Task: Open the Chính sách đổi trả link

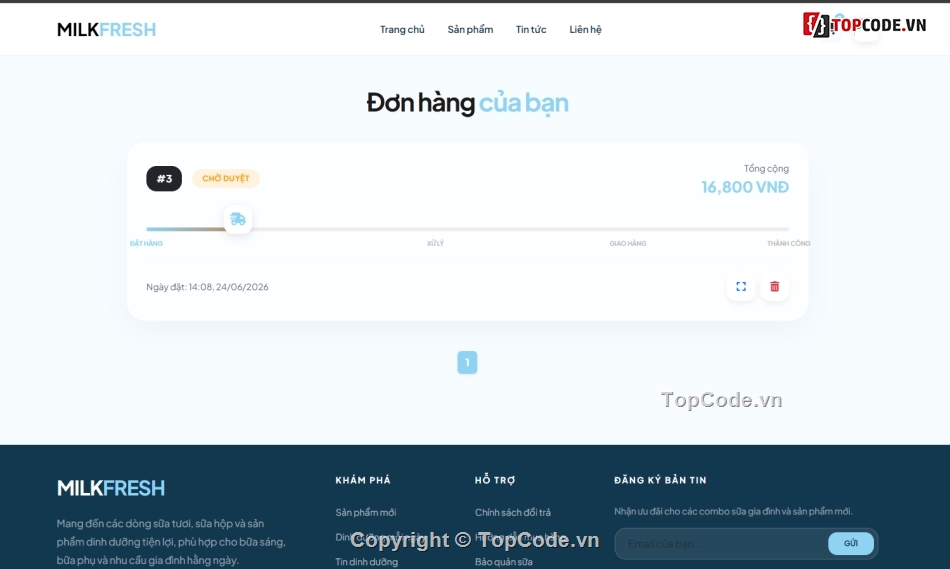Action: 513,513
